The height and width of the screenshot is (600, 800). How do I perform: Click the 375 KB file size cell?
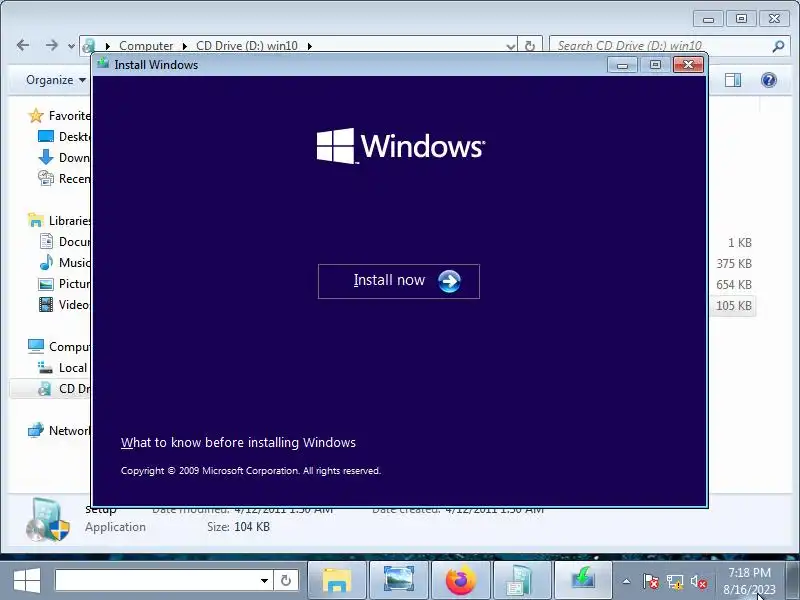click(734, 264)
